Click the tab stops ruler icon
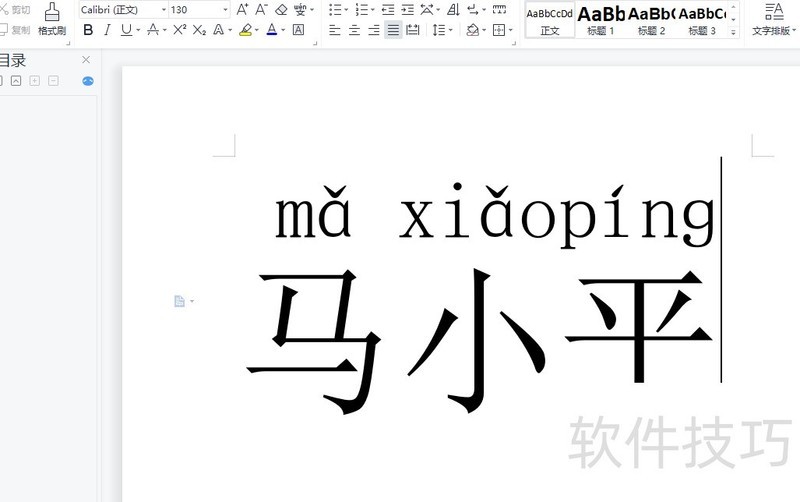 point(499,10)
